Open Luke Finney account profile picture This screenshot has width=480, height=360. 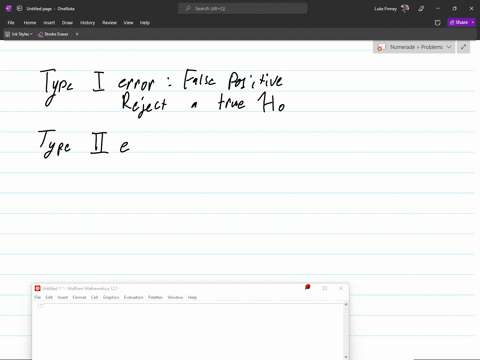pyautogui.click(x=405, y=8)
